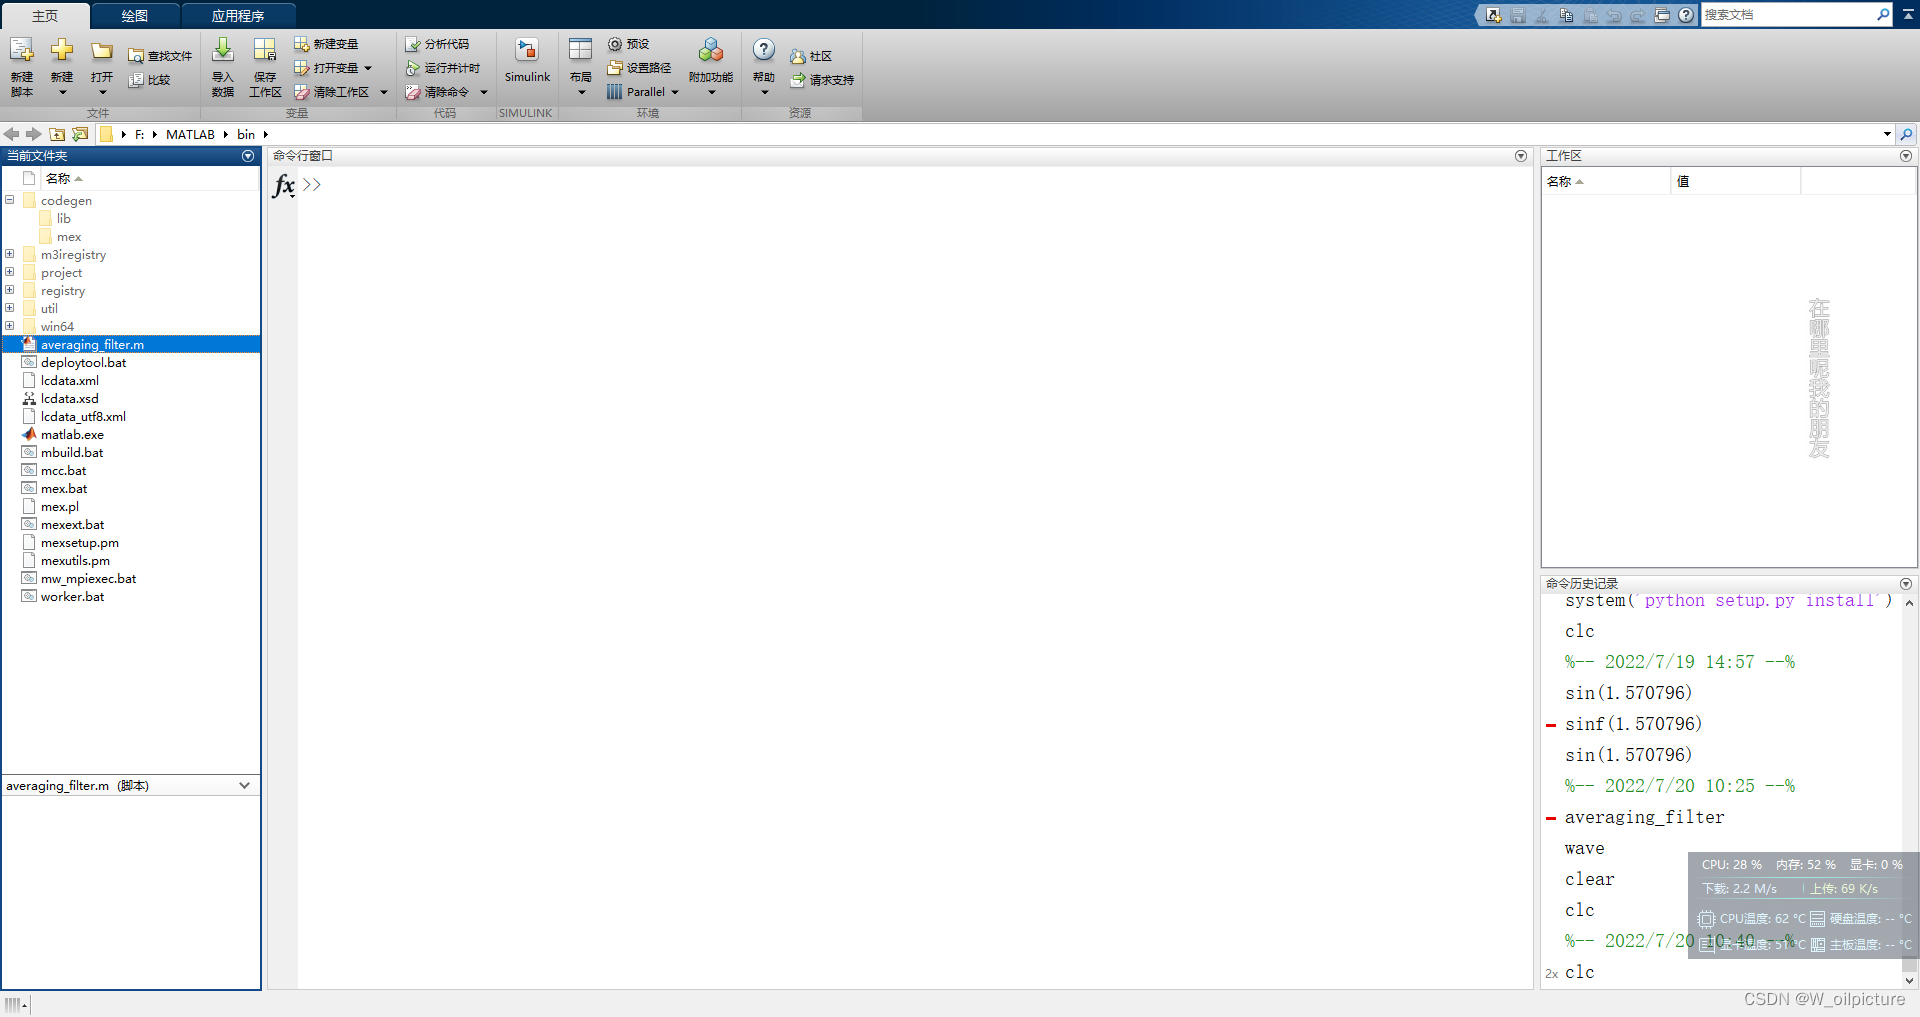Click the 导入数据 (Import Data) icon
The width and height of the screenshot is (1920, 1017).
pyautogui.click(x=223, y=51)
